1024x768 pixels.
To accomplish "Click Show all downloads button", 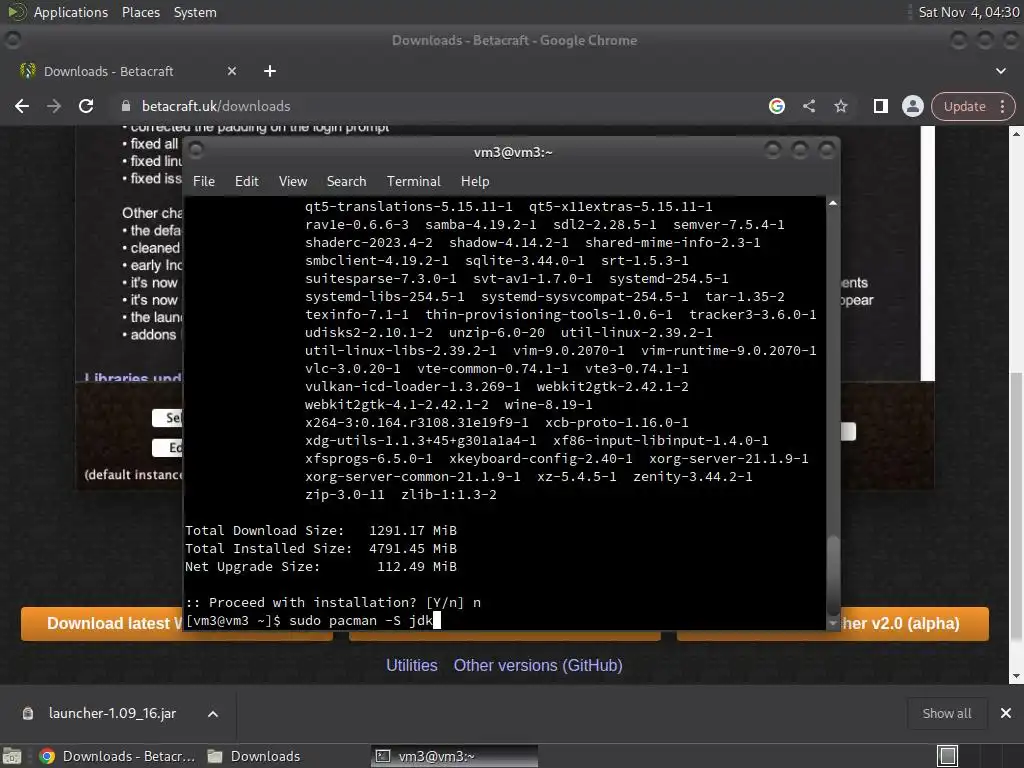I will tap(946, 713).
